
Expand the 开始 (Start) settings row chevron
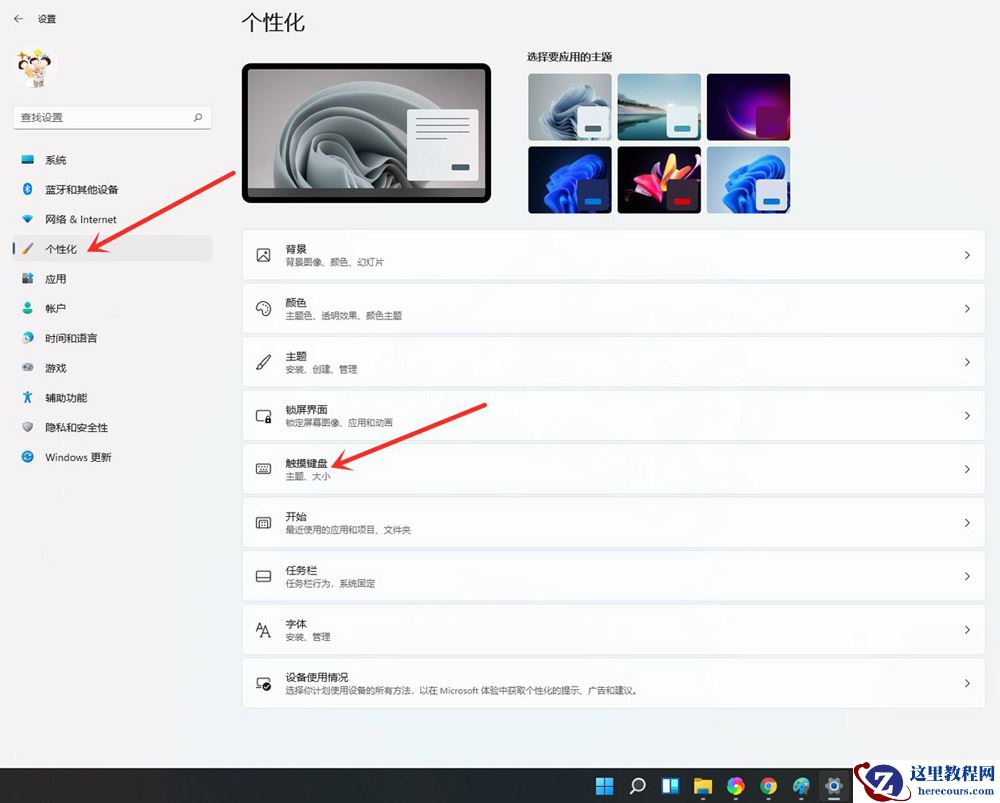point(967,522)
